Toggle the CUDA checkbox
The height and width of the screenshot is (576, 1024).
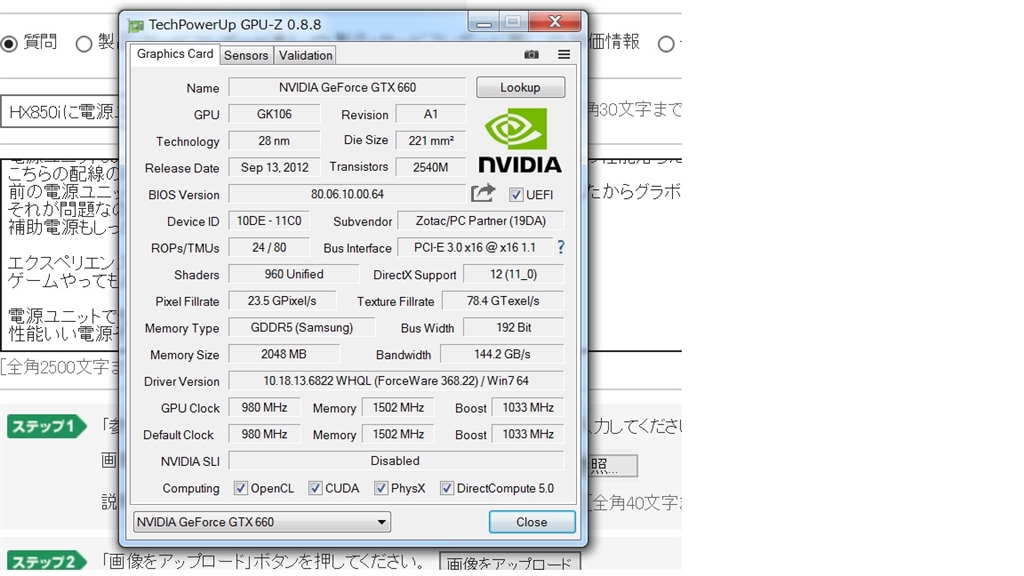tap(315, 488)
